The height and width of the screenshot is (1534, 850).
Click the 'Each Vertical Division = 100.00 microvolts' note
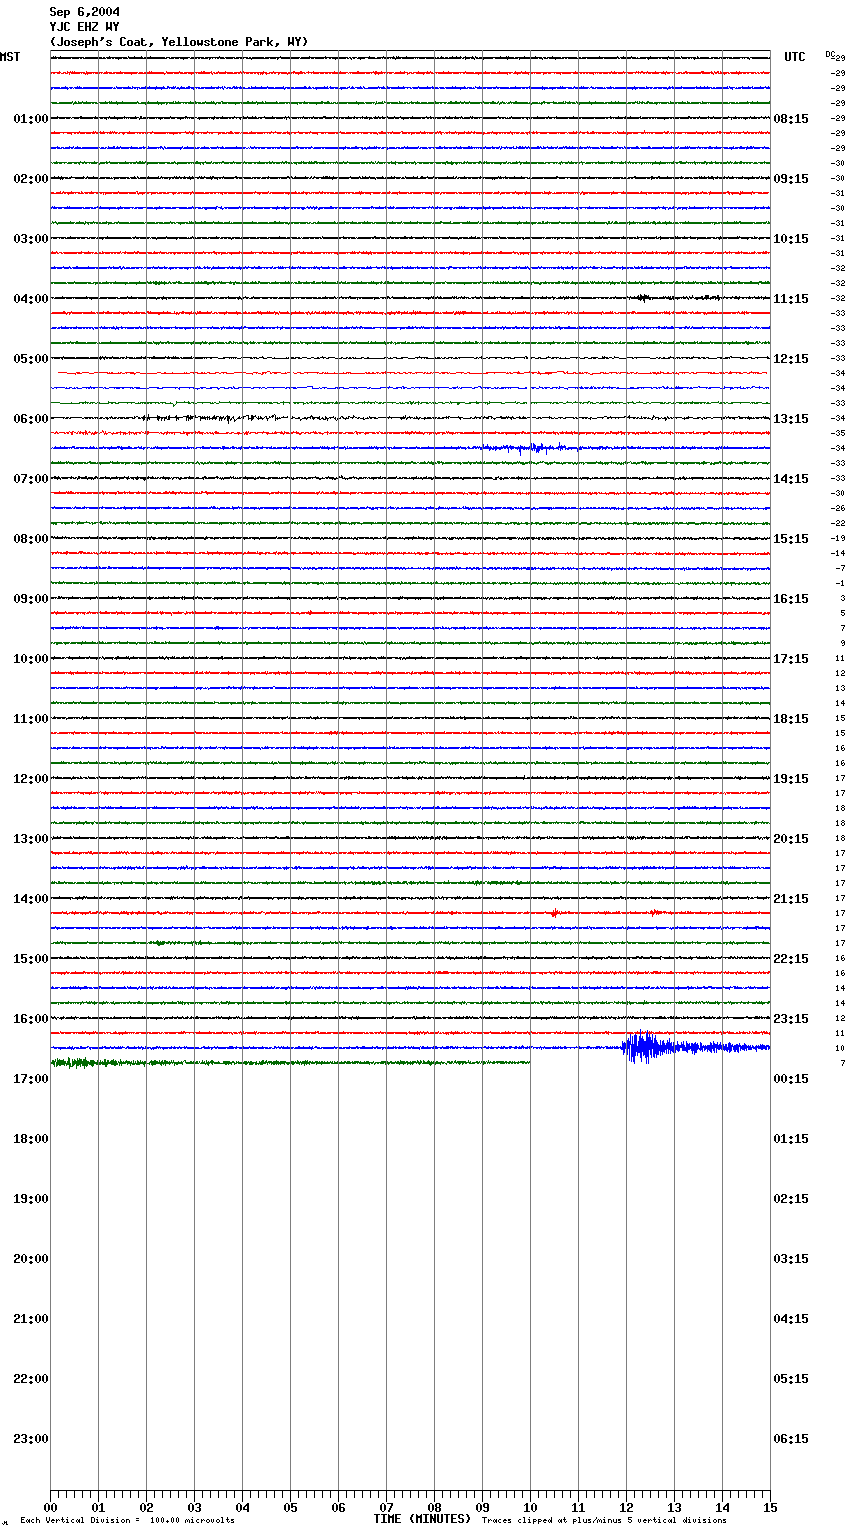[127, 1521]
